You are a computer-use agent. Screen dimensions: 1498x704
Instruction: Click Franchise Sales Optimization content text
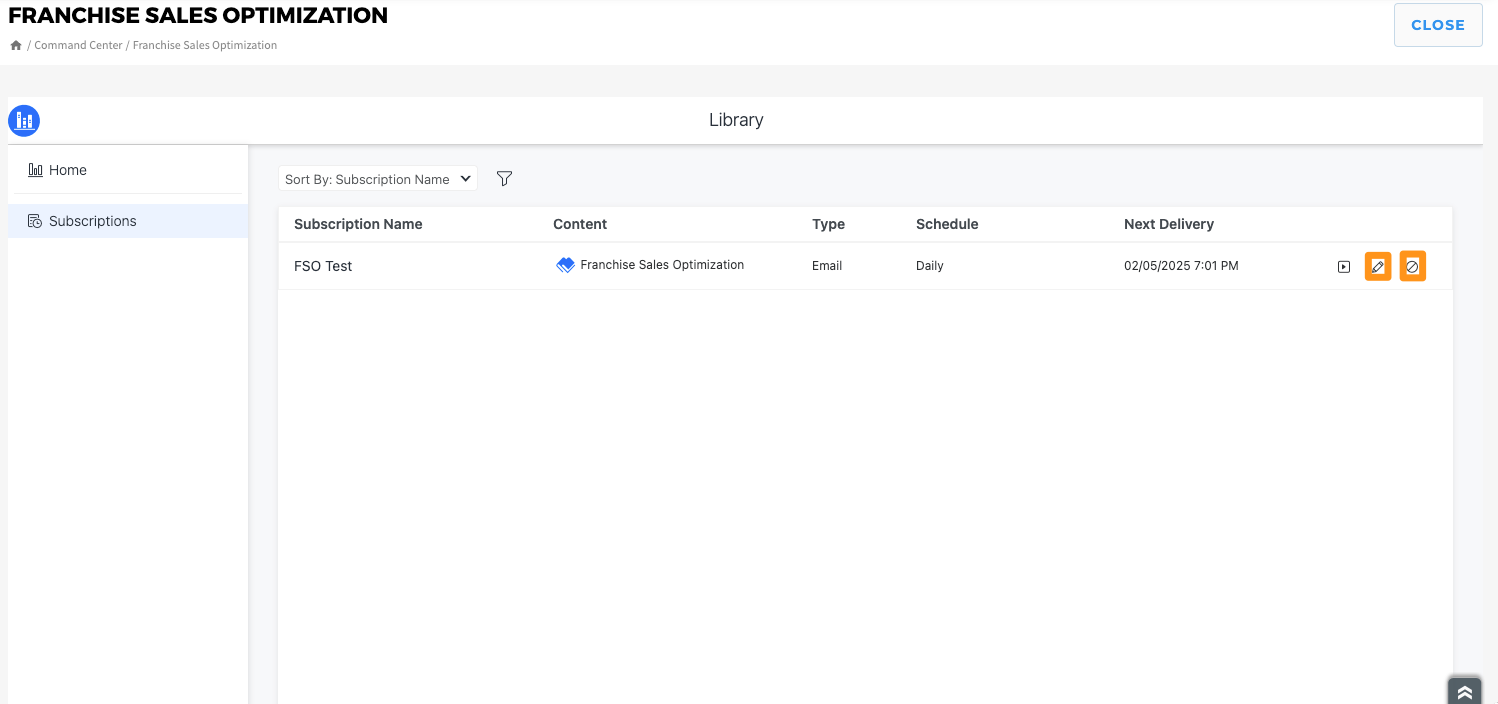(662, 265)
